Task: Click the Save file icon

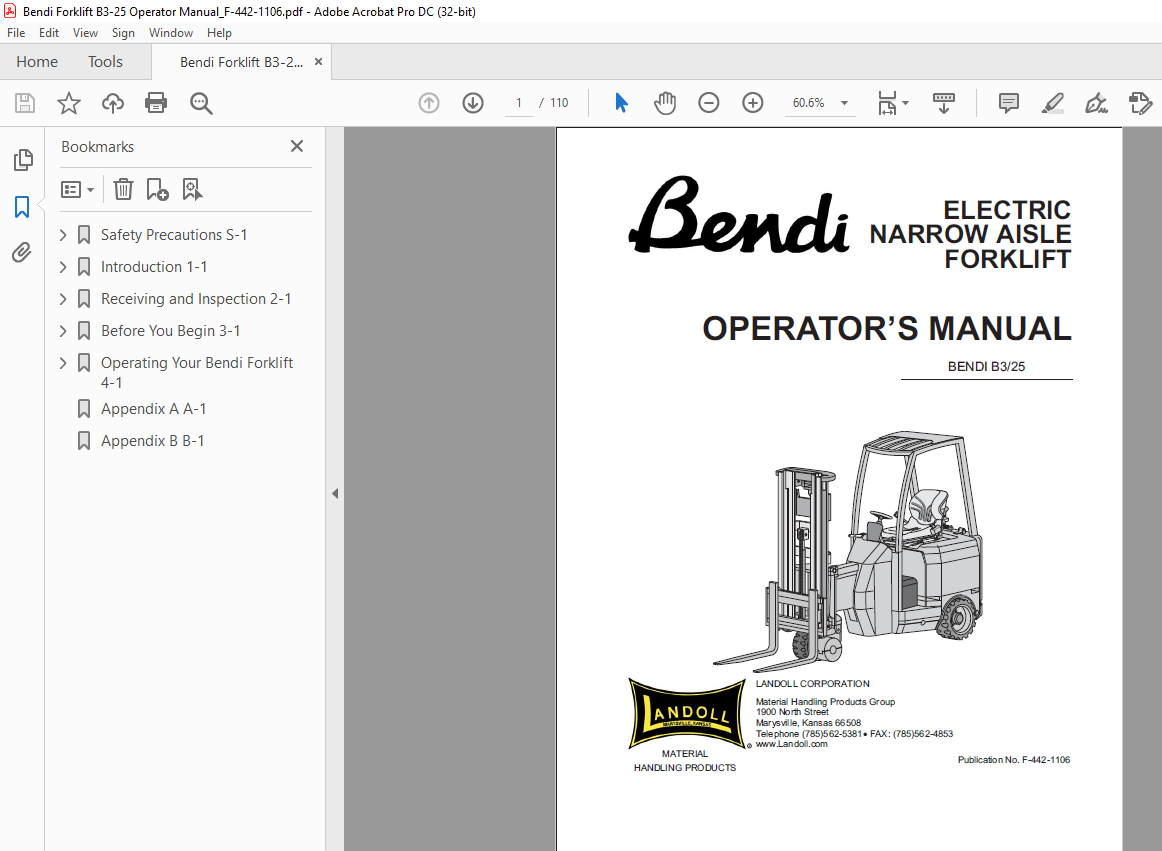Action: click(24, 103)
